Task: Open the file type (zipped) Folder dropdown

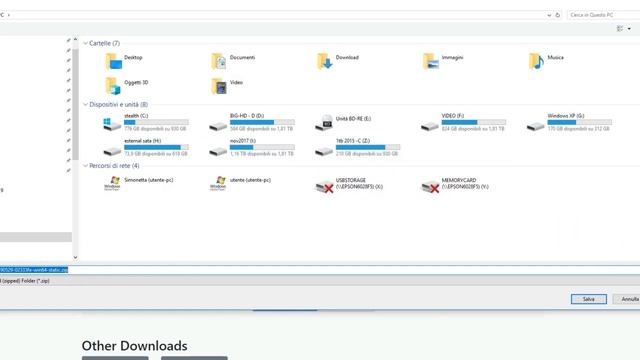Action: tap(320, 281)
